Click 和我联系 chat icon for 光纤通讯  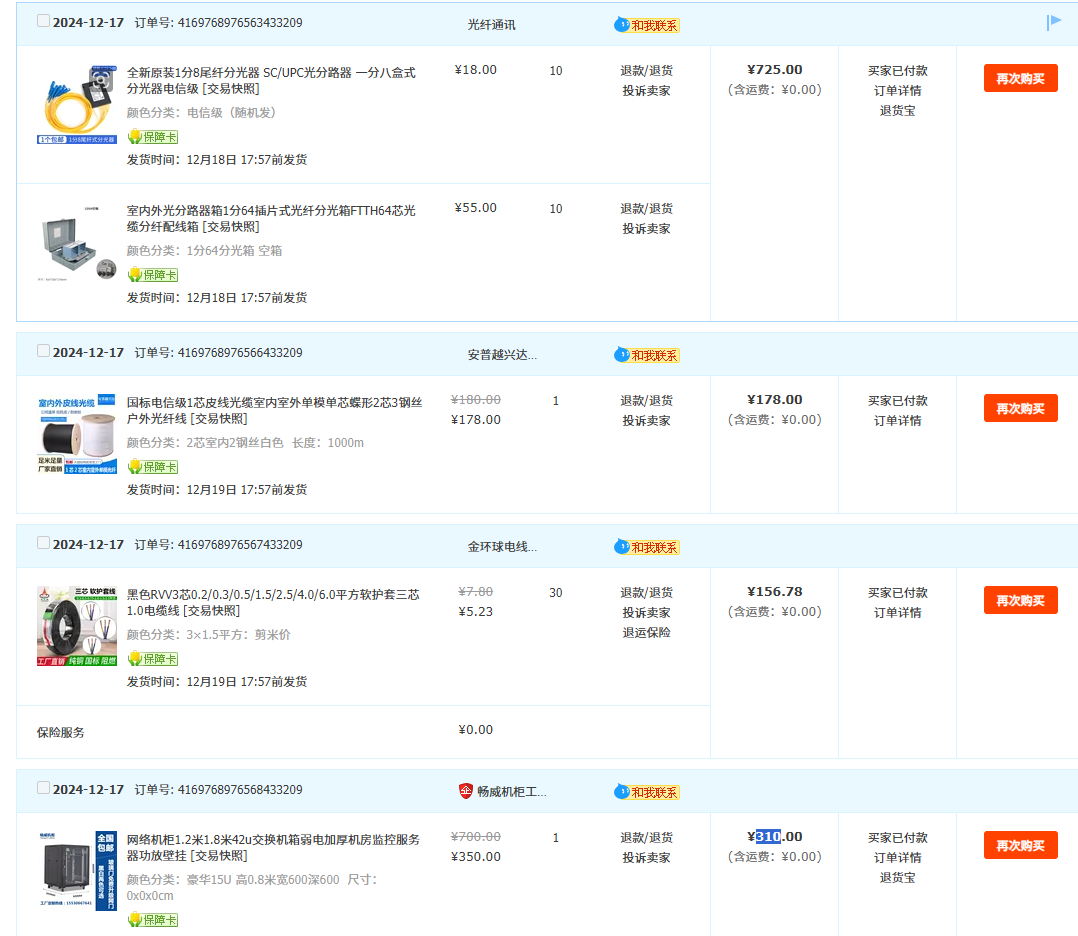tap(646, 25)
